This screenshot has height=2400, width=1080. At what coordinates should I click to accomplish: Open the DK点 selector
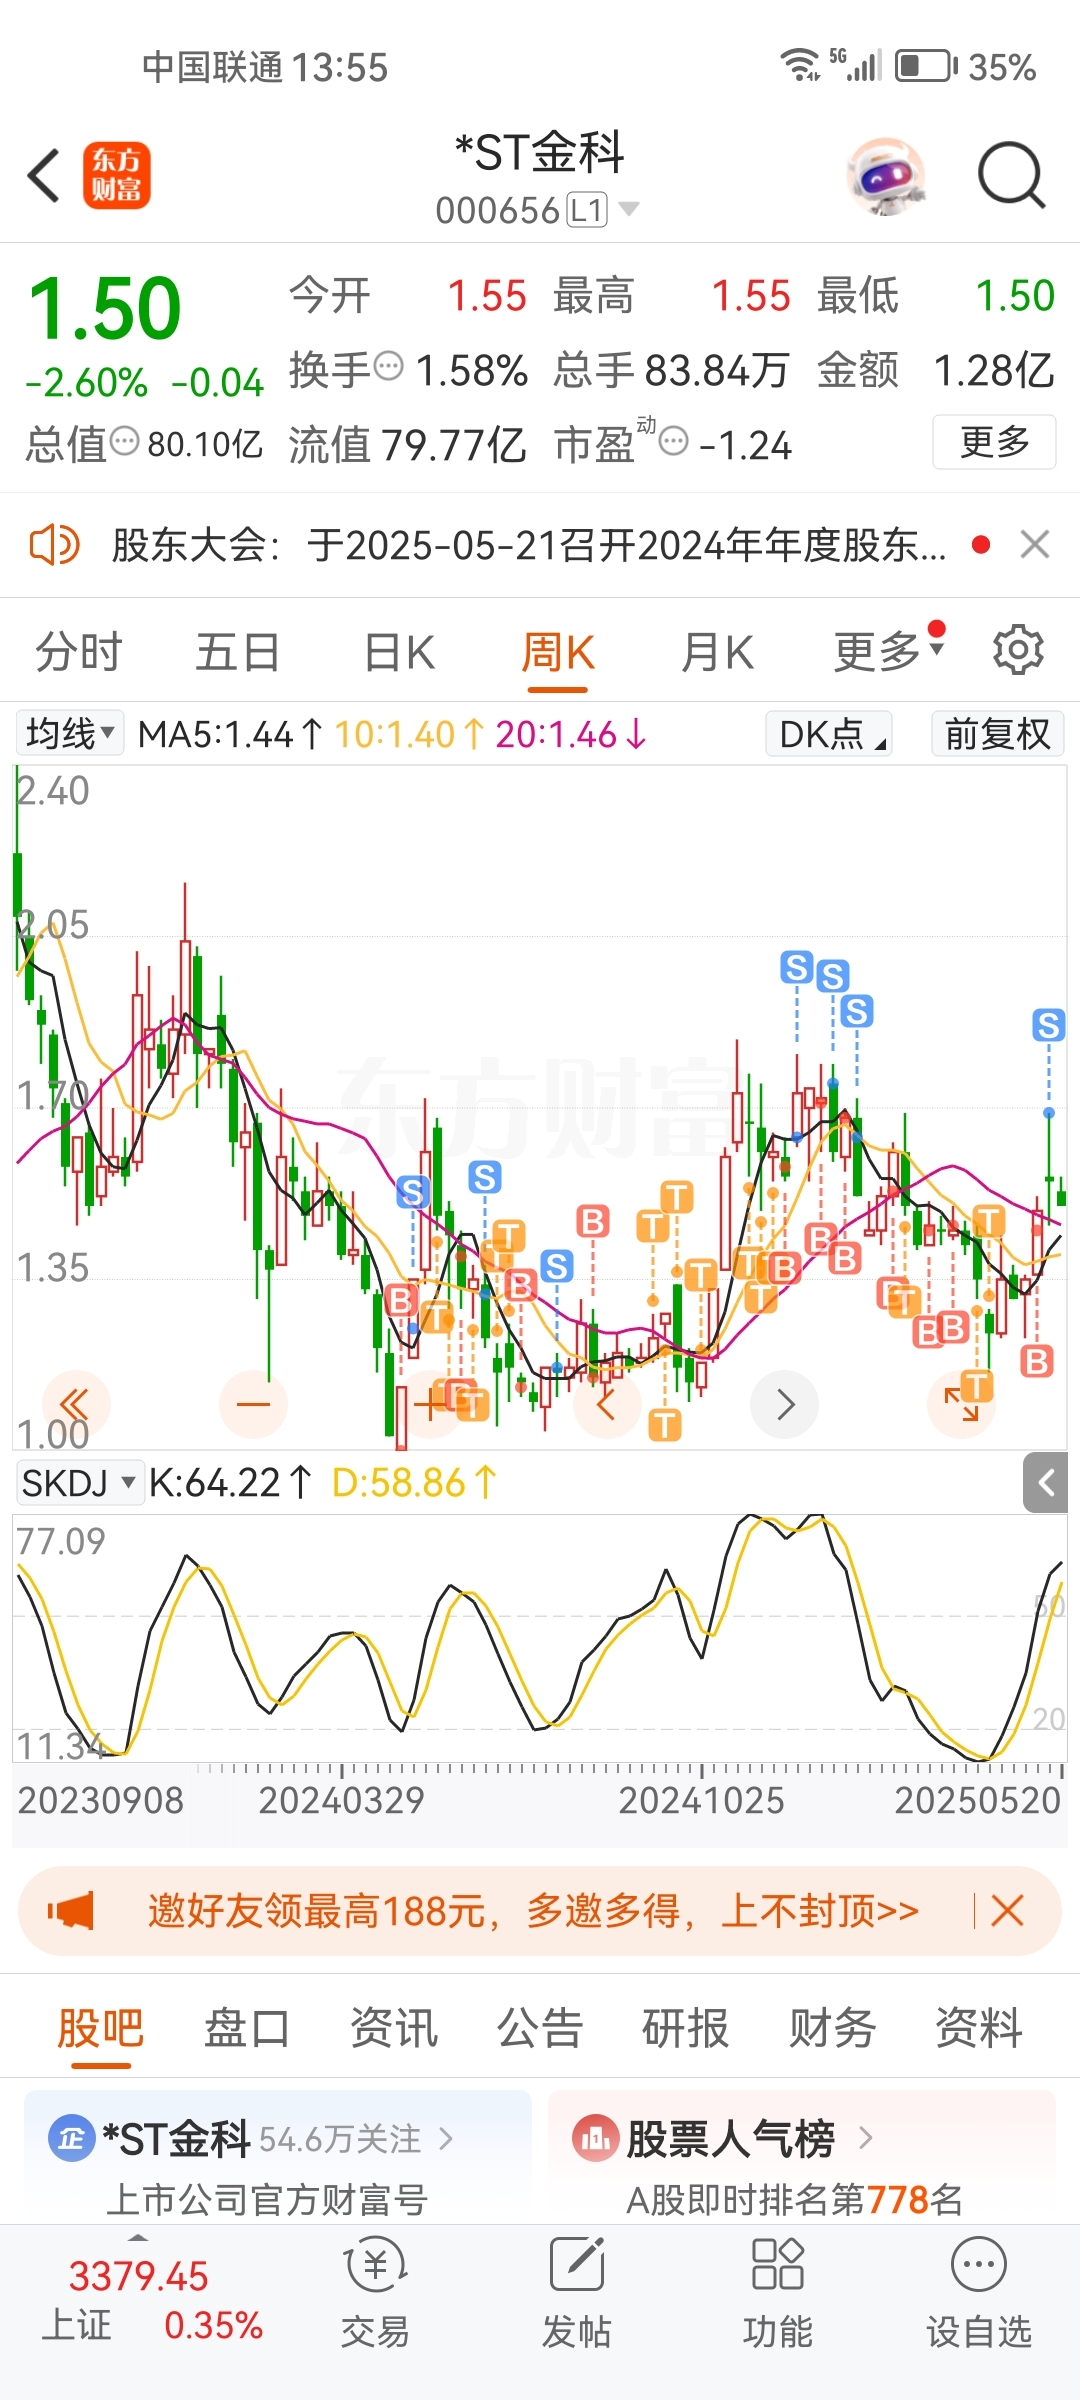829,733
